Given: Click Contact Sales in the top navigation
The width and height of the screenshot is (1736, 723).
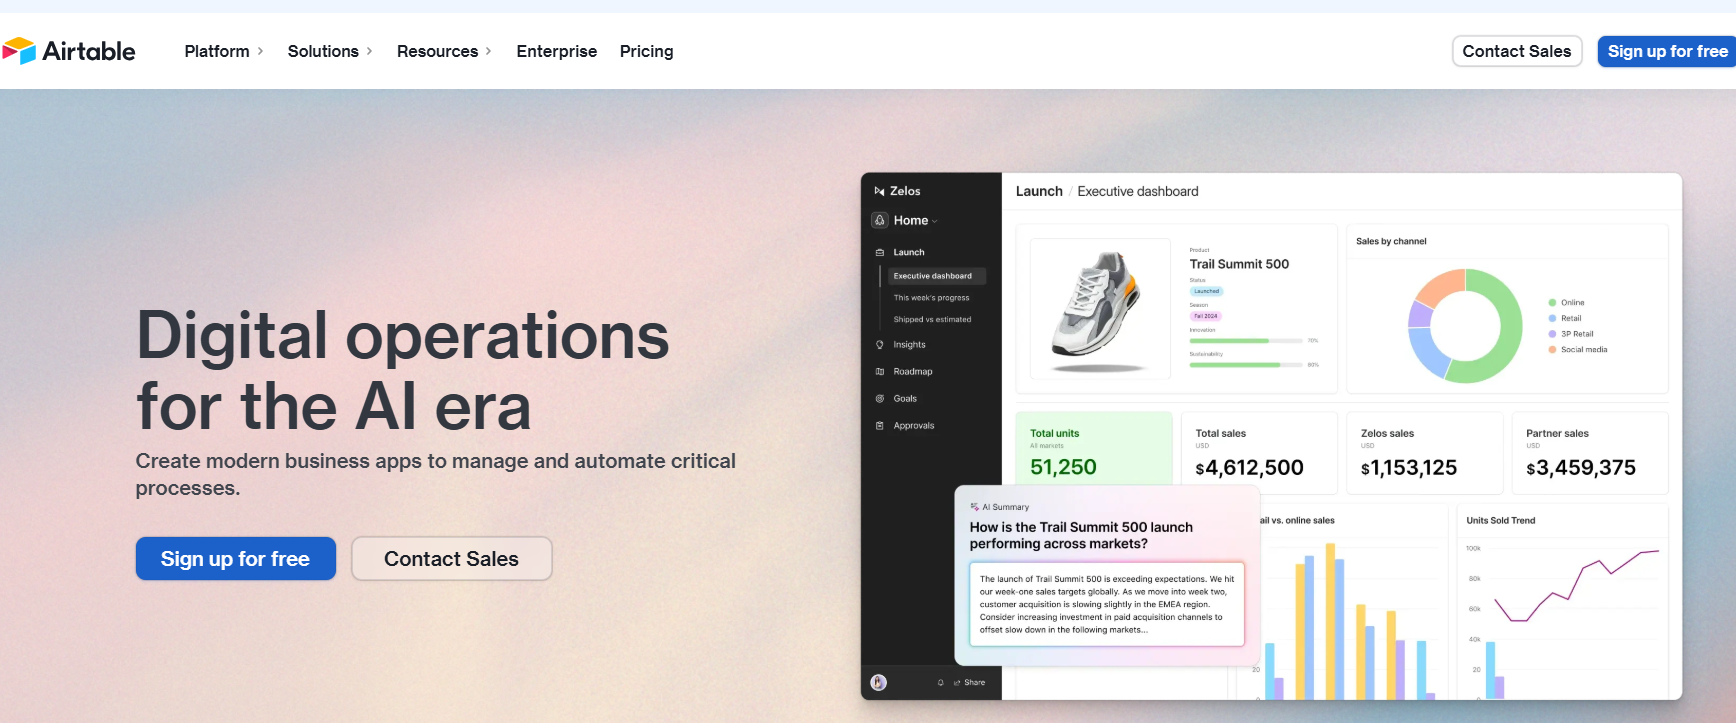Looking at the screenshot, I should pyautogui.click(x=1517, y=51).
